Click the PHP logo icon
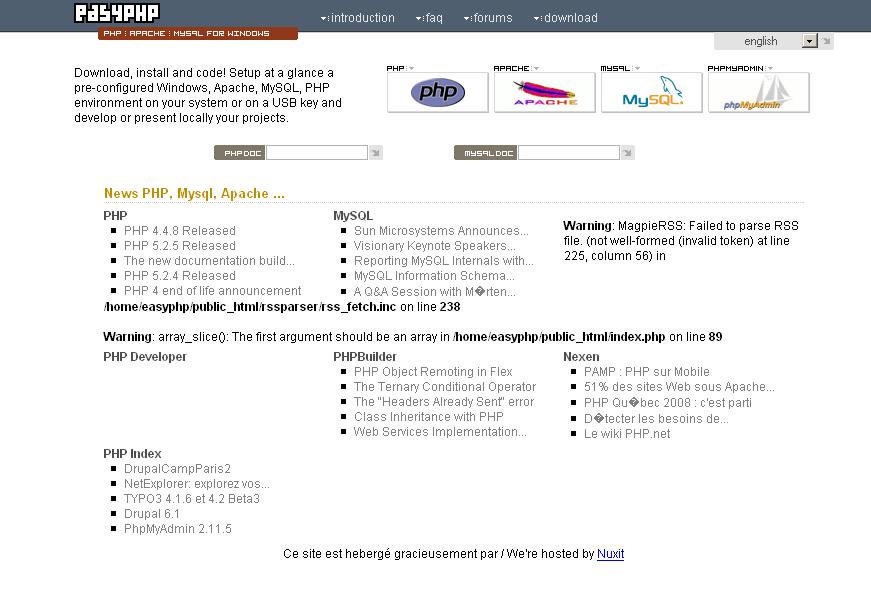 (x=437, y=92)
